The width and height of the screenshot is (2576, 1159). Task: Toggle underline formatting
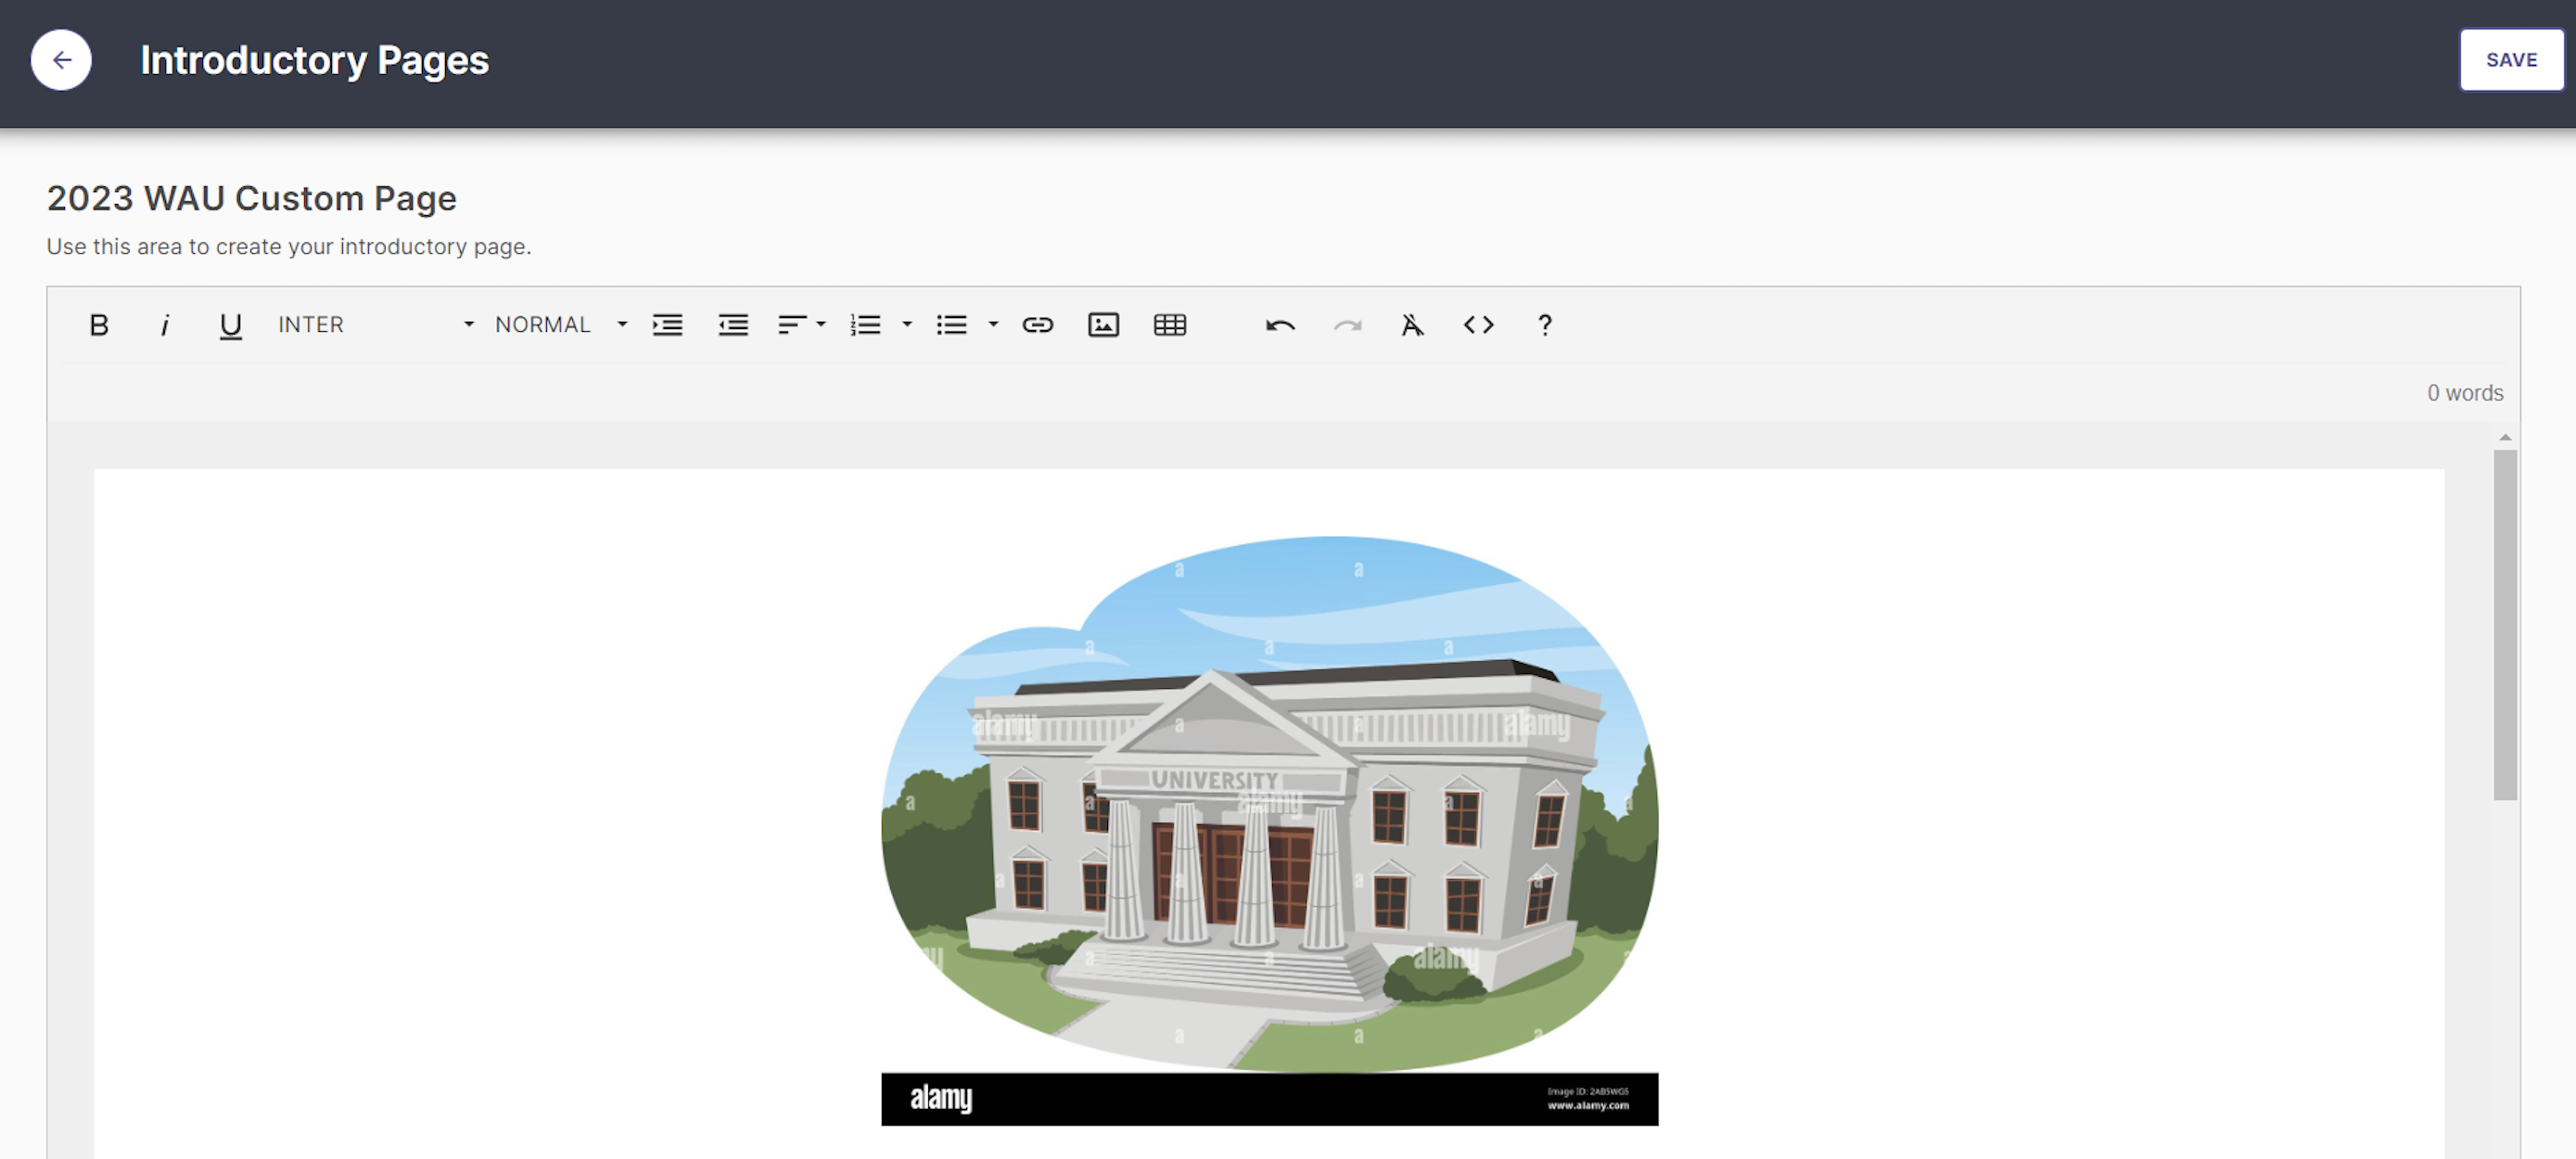click(231, 325)
